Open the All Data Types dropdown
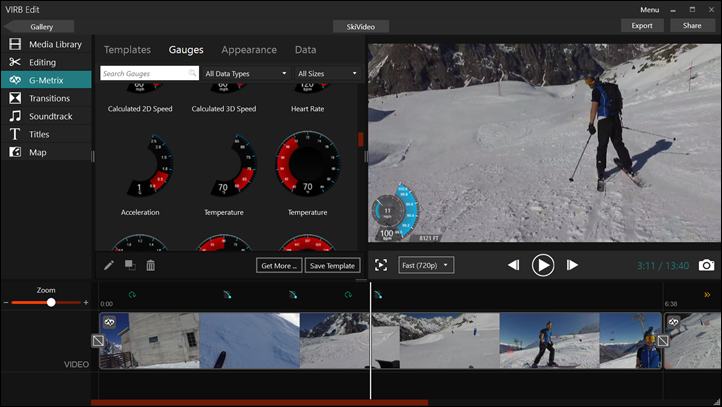Viewport: 722px width, 407px height. [x=245, y=73]
